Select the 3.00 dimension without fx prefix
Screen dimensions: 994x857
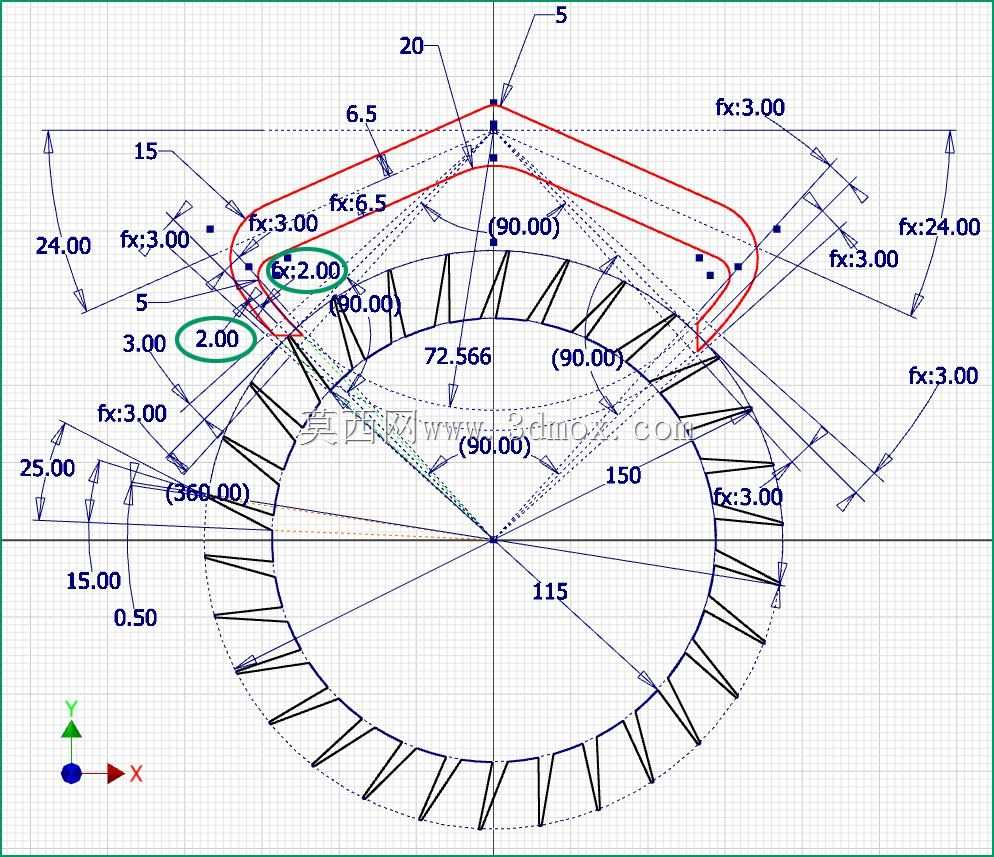[x=145, y=344]
